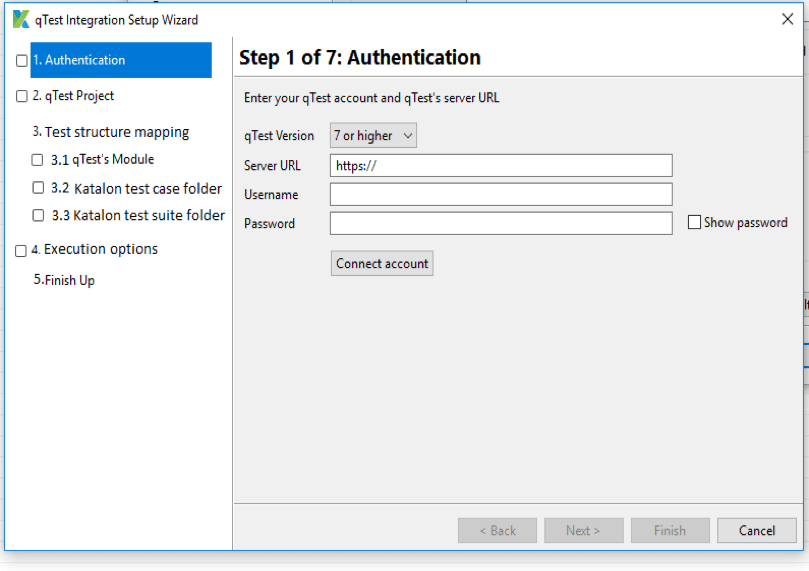This screenshot has width=809, height=571.
Task: Click the qTest Integration Setup Wizard title text
Action: [x=116, y=20]
